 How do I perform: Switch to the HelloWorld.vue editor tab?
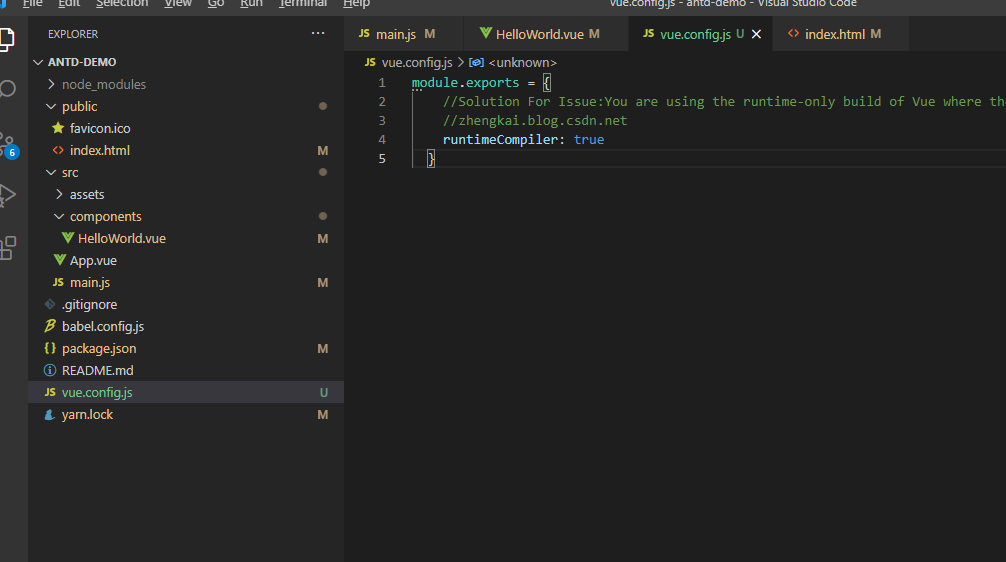(x=546, y=34)
